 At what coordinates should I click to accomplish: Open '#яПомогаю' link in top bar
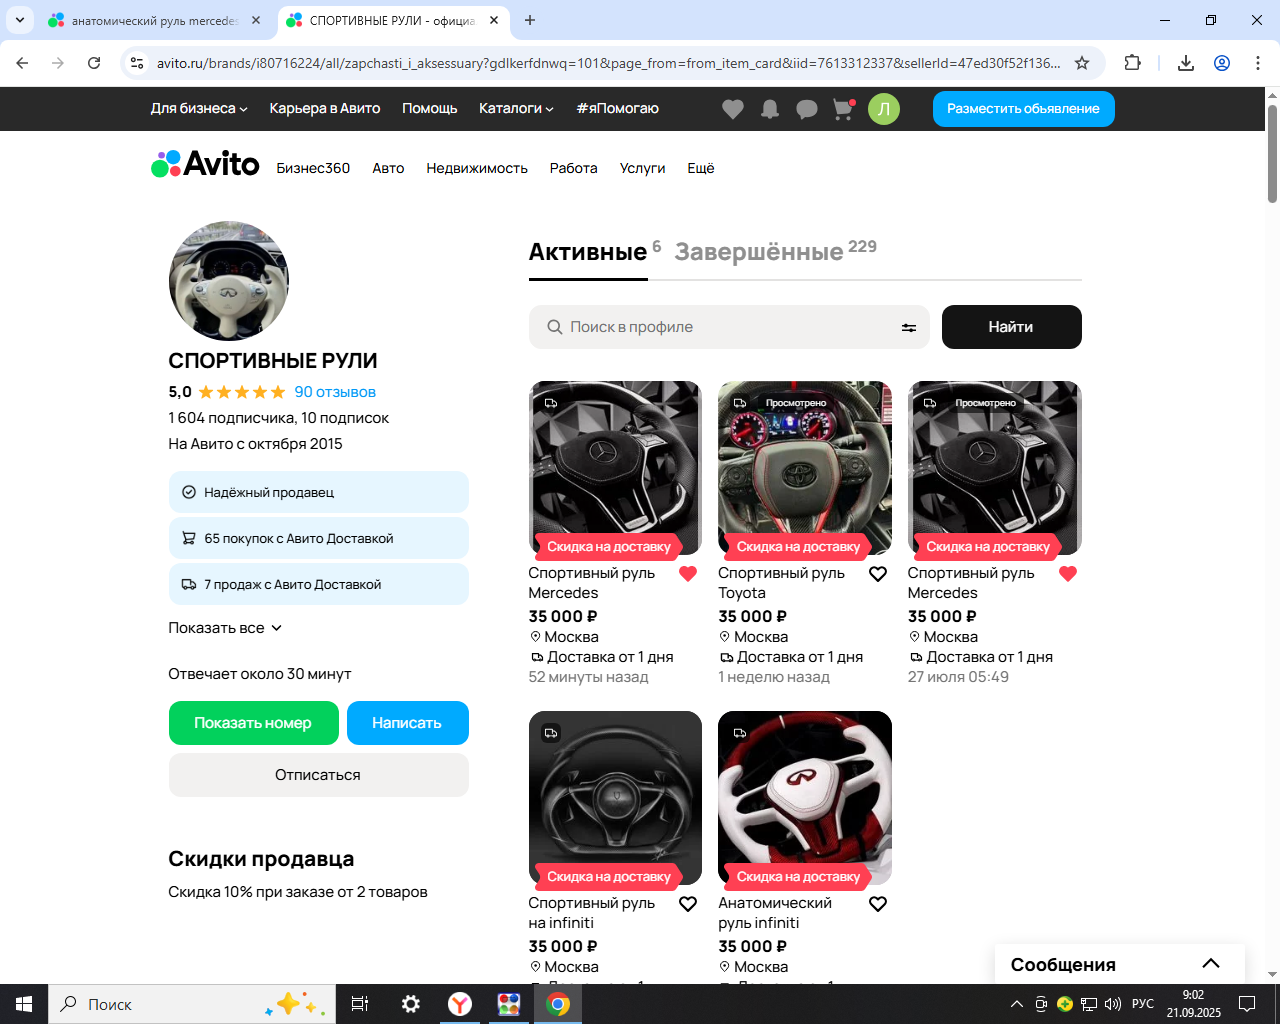(x=618, y=109)
